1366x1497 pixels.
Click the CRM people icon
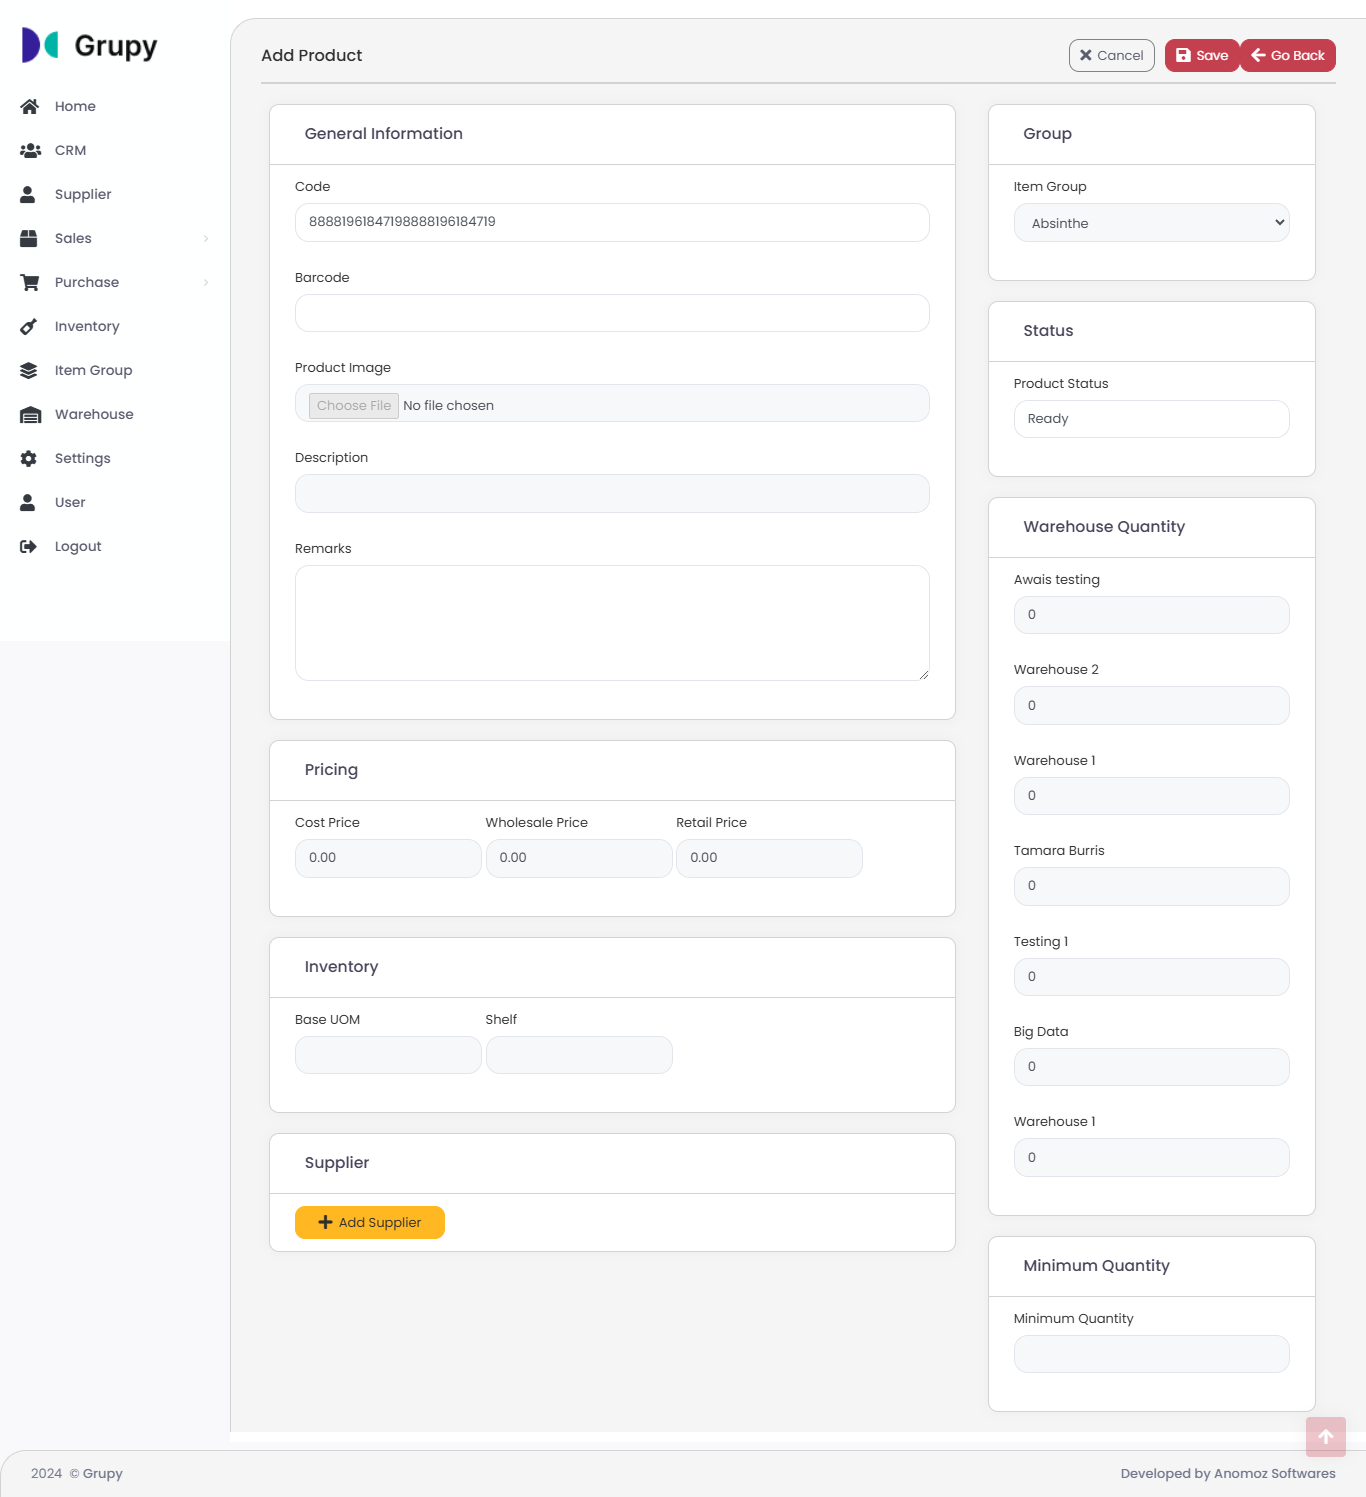pos(30,150)
